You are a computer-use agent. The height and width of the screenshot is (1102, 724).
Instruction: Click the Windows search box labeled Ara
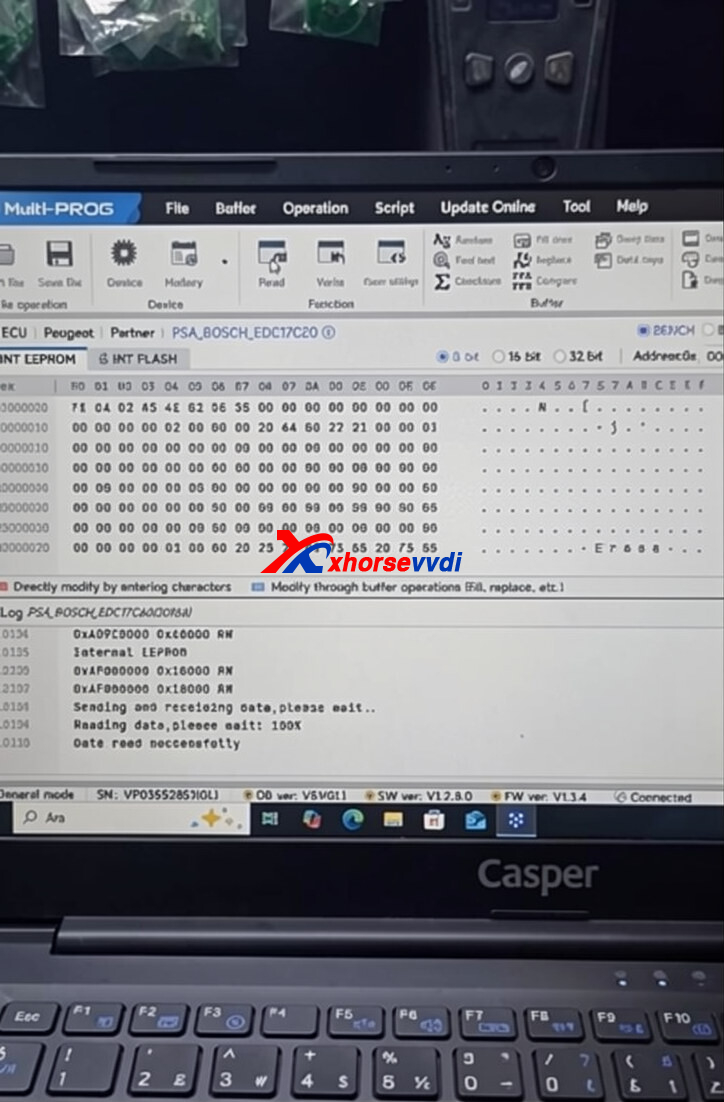coord(129,818)
